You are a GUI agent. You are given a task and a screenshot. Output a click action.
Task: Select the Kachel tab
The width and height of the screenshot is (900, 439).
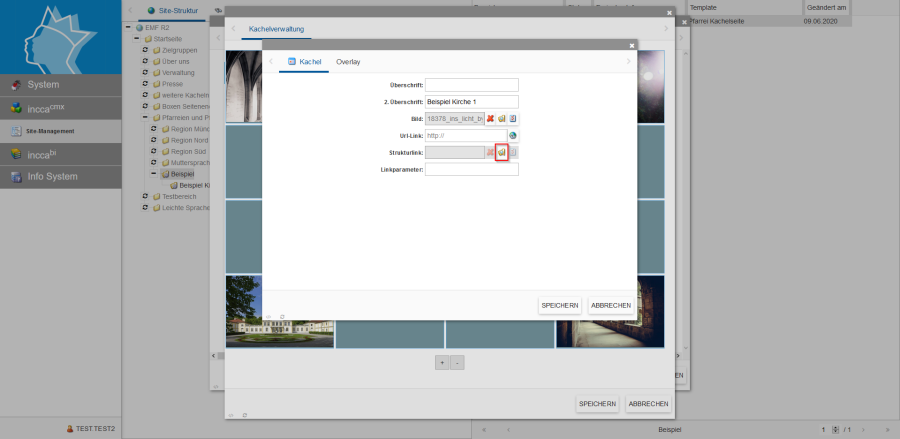[304, 62]
